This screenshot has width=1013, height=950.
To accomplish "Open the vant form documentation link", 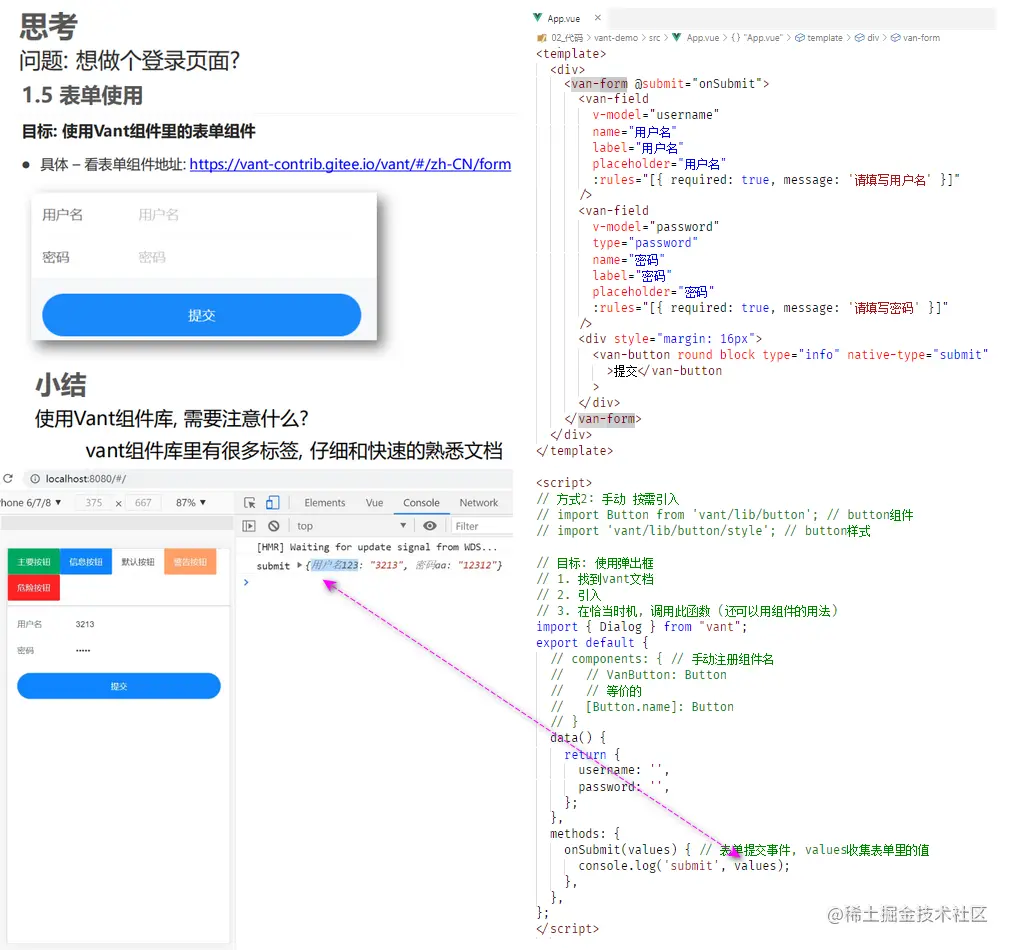I will [x=350, y=164].
